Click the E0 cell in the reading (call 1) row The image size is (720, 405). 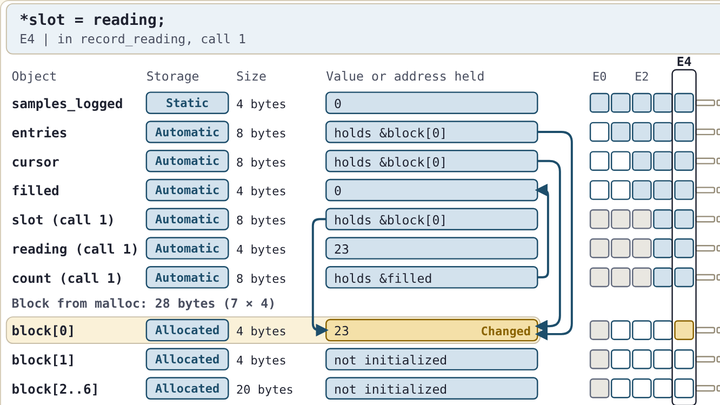pos(600,248)
